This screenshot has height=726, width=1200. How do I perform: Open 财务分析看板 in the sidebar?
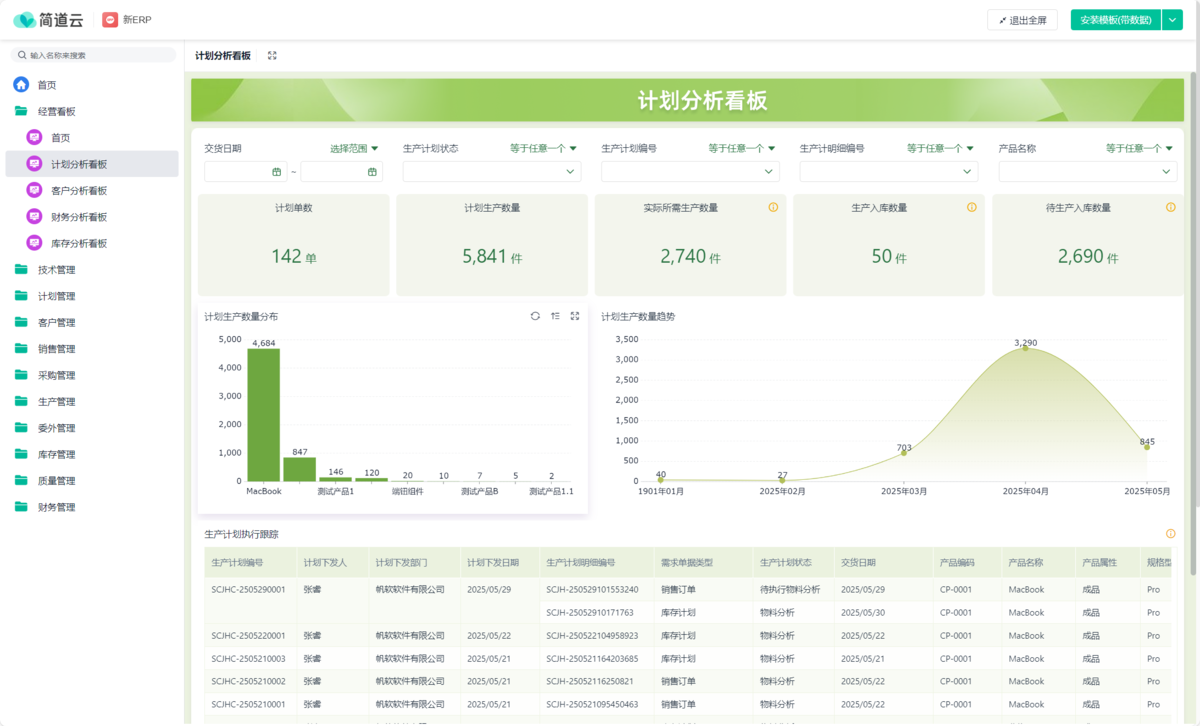(92, 217)
